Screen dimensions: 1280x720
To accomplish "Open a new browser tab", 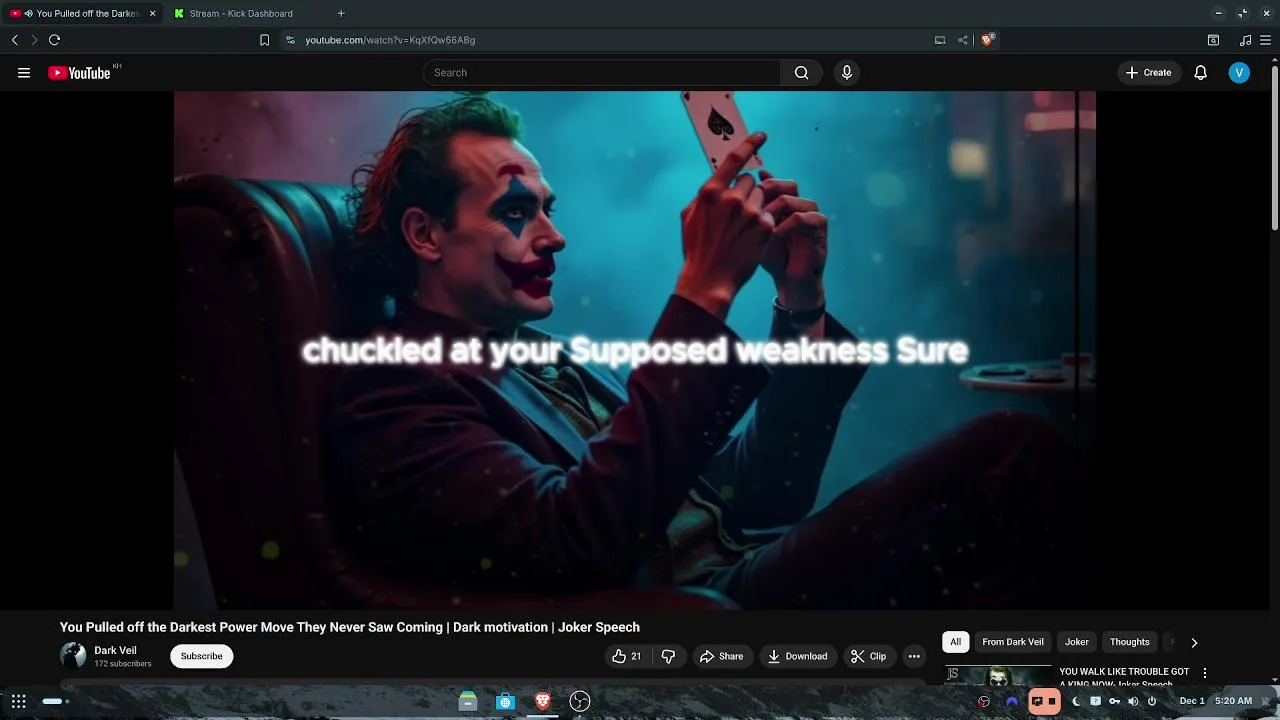I will [341, 14].
